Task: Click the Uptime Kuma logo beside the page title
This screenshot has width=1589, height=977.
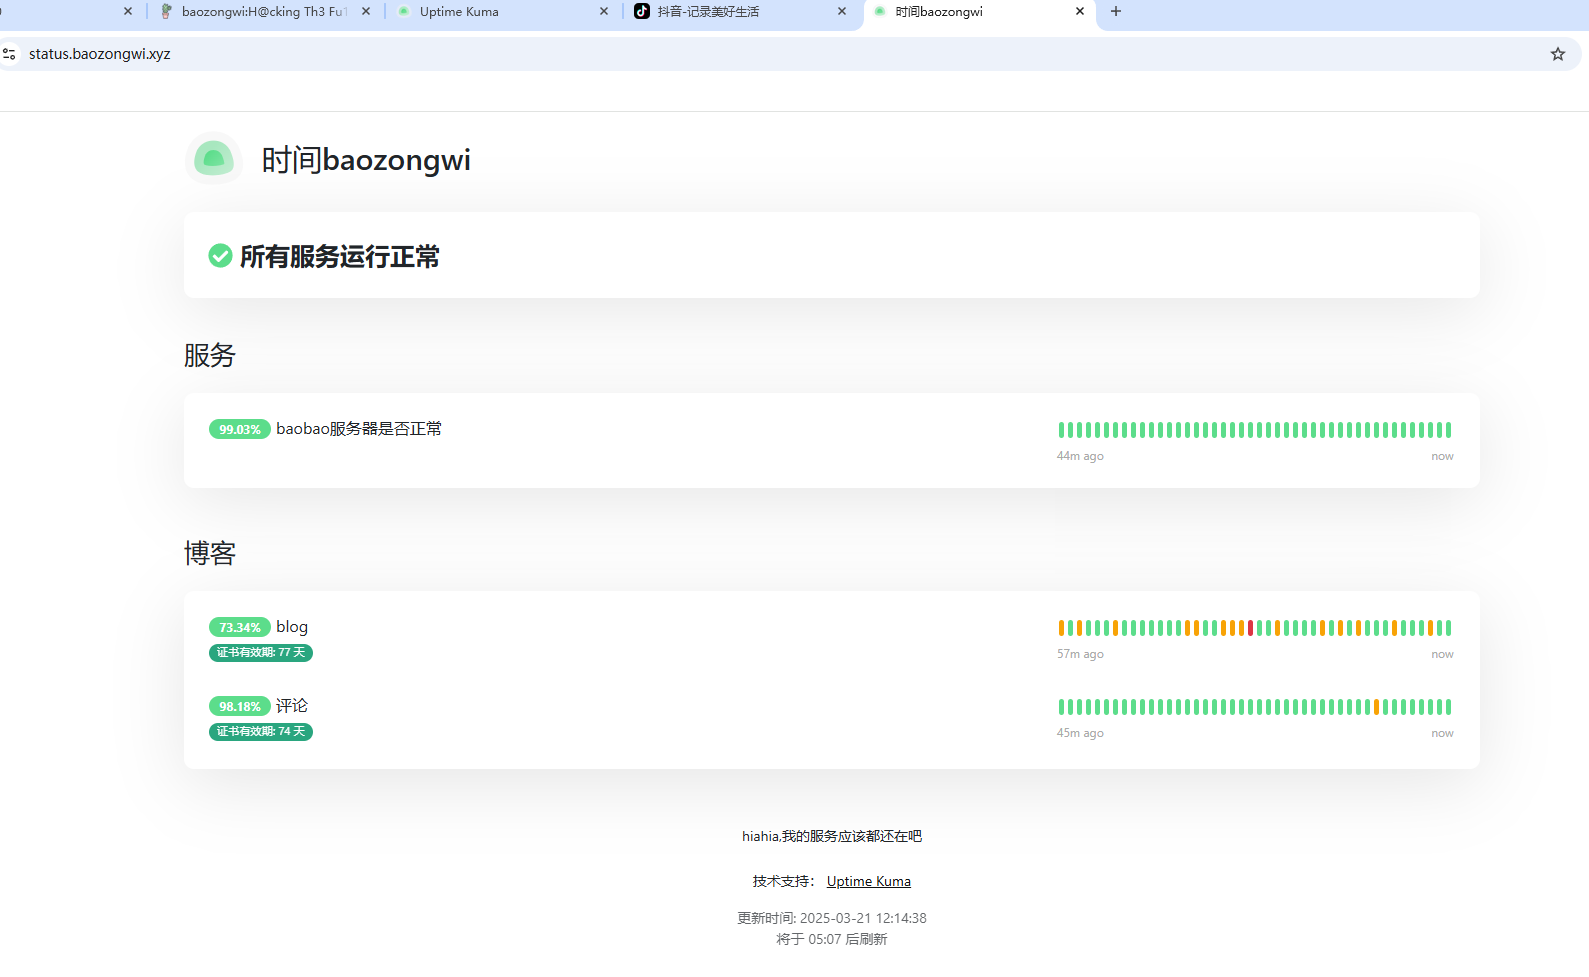Action: (x=214, y=159)
